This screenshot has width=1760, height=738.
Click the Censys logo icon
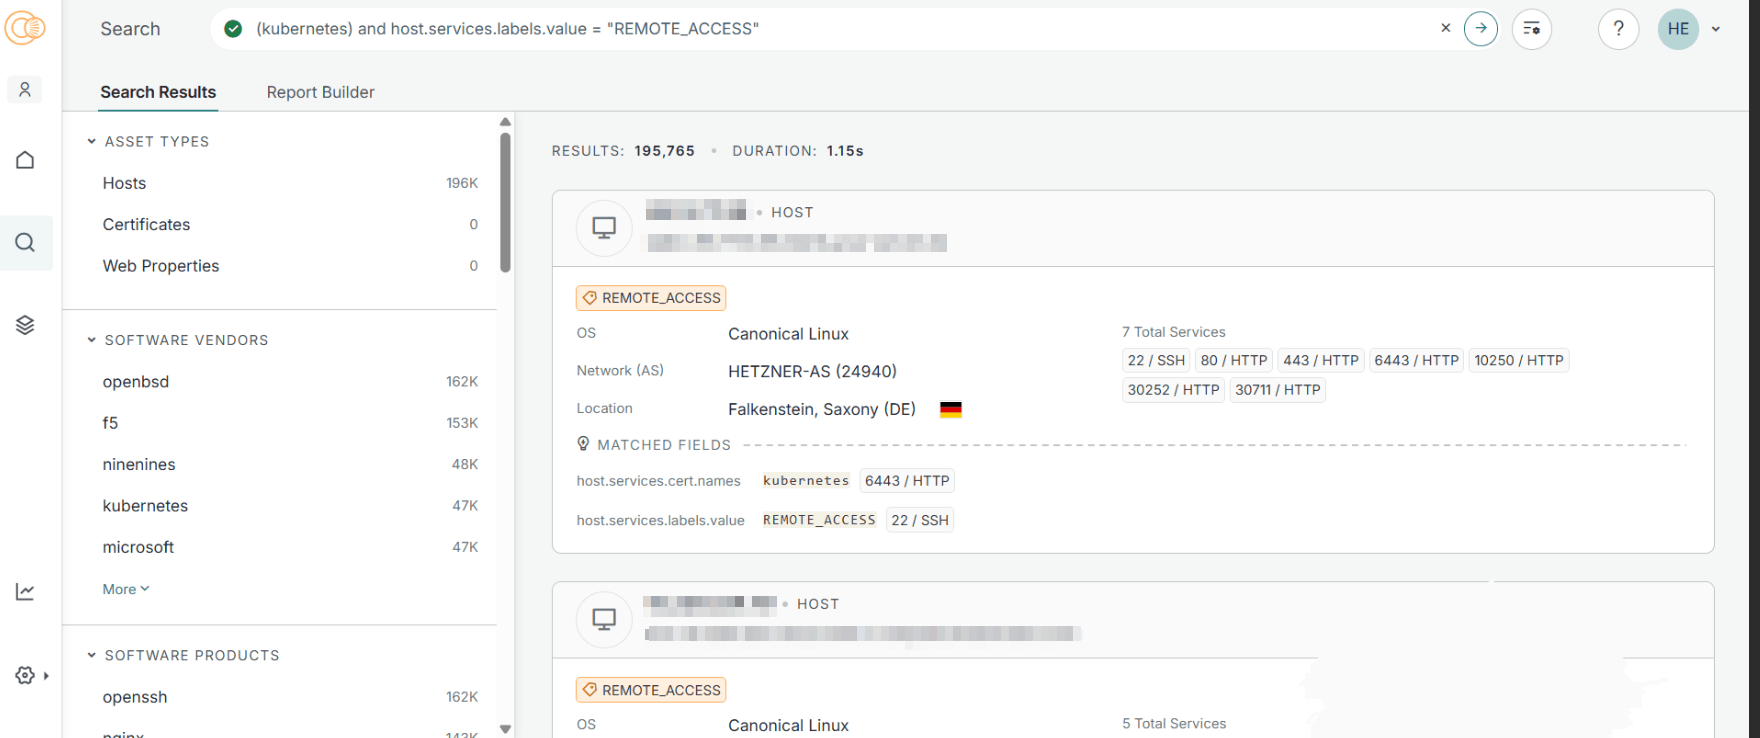[x=25, y=28]
